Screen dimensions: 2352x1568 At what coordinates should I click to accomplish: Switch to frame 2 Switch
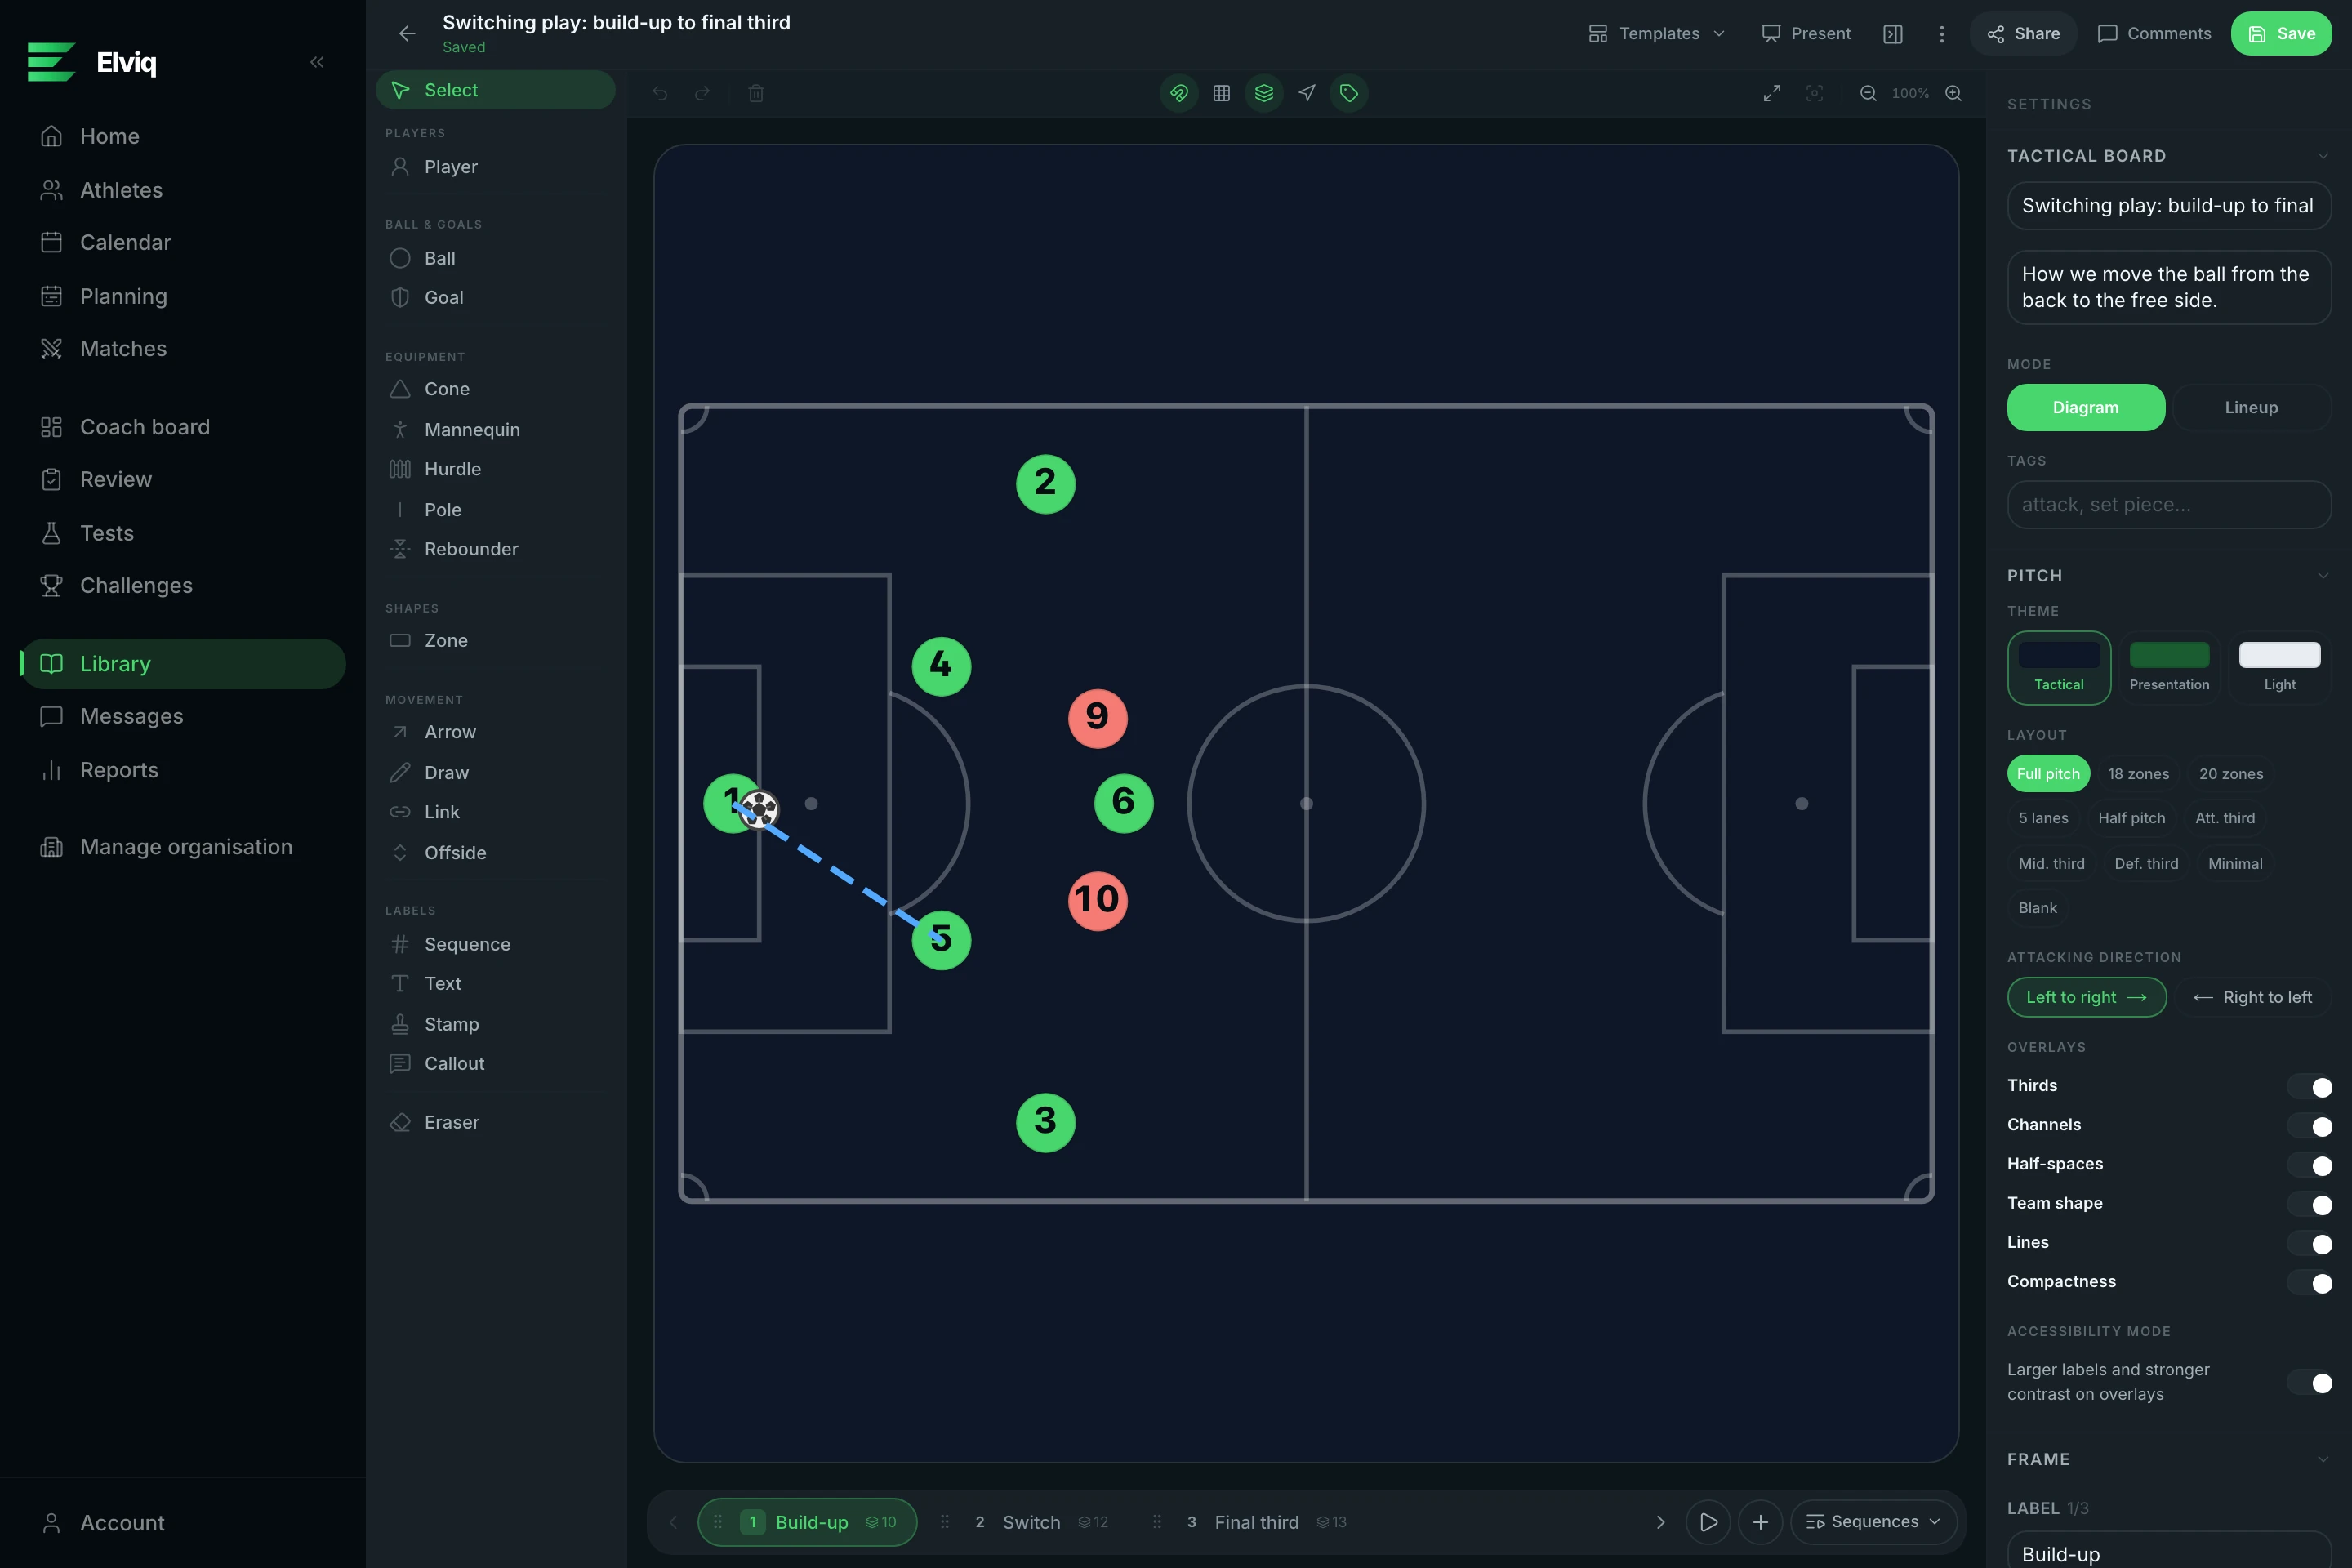[x=1030, y=1522]
